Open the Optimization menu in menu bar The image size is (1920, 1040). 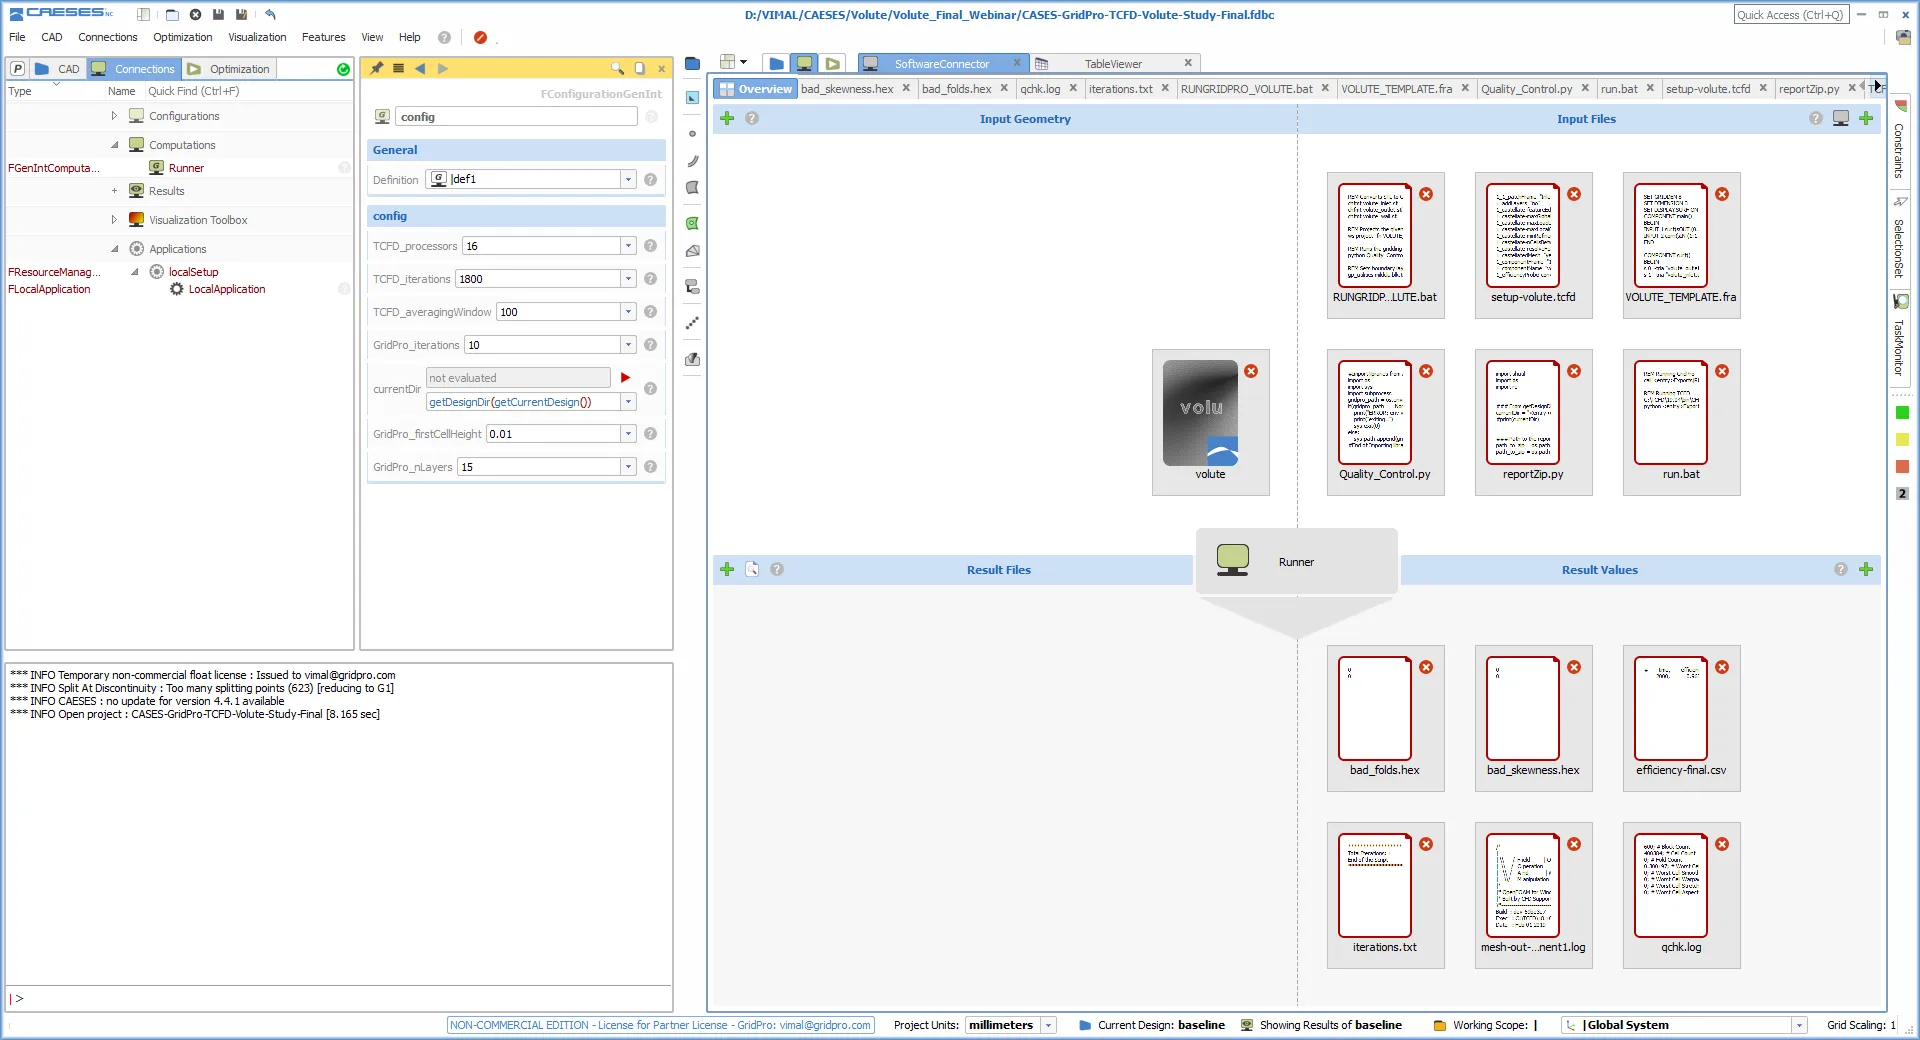click(x=182, y=37)
